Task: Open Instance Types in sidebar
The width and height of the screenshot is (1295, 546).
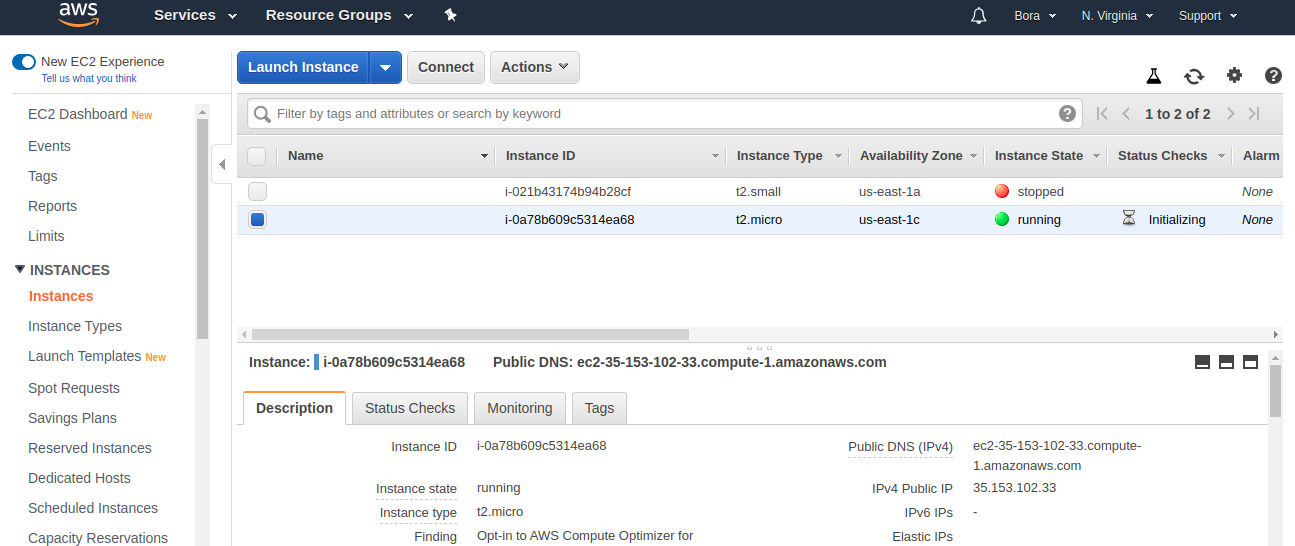Action: [x=75, y=326]
